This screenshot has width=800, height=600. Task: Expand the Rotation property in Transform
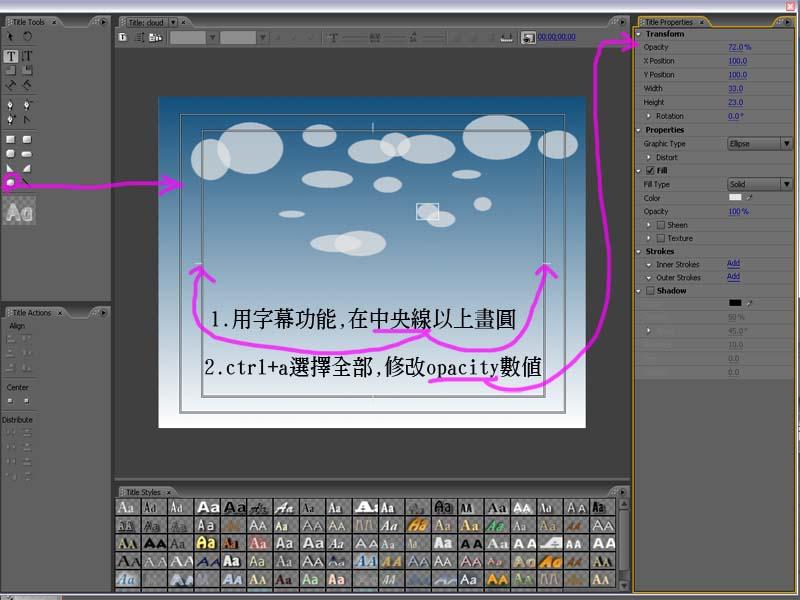(647, 116)
